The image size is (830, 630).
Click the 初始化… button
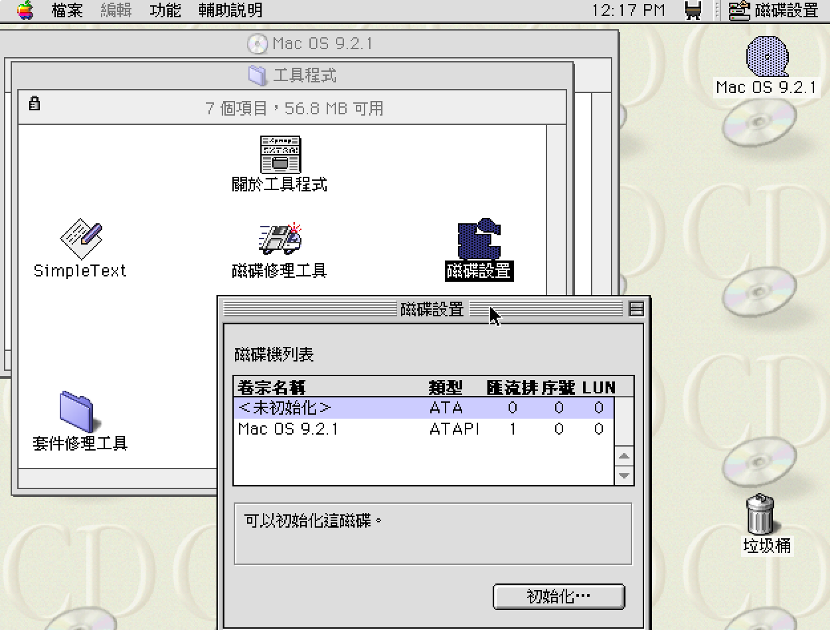coord(559,597)
